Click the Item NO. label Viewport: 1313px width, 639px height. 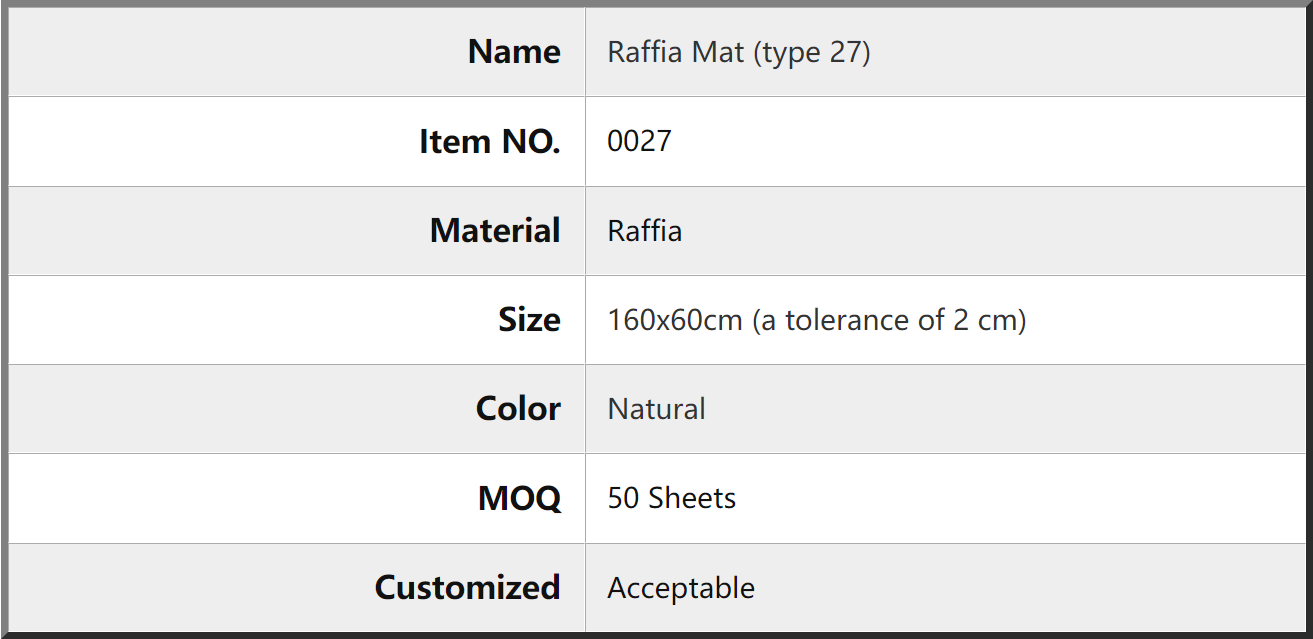(x=490, y=142)
